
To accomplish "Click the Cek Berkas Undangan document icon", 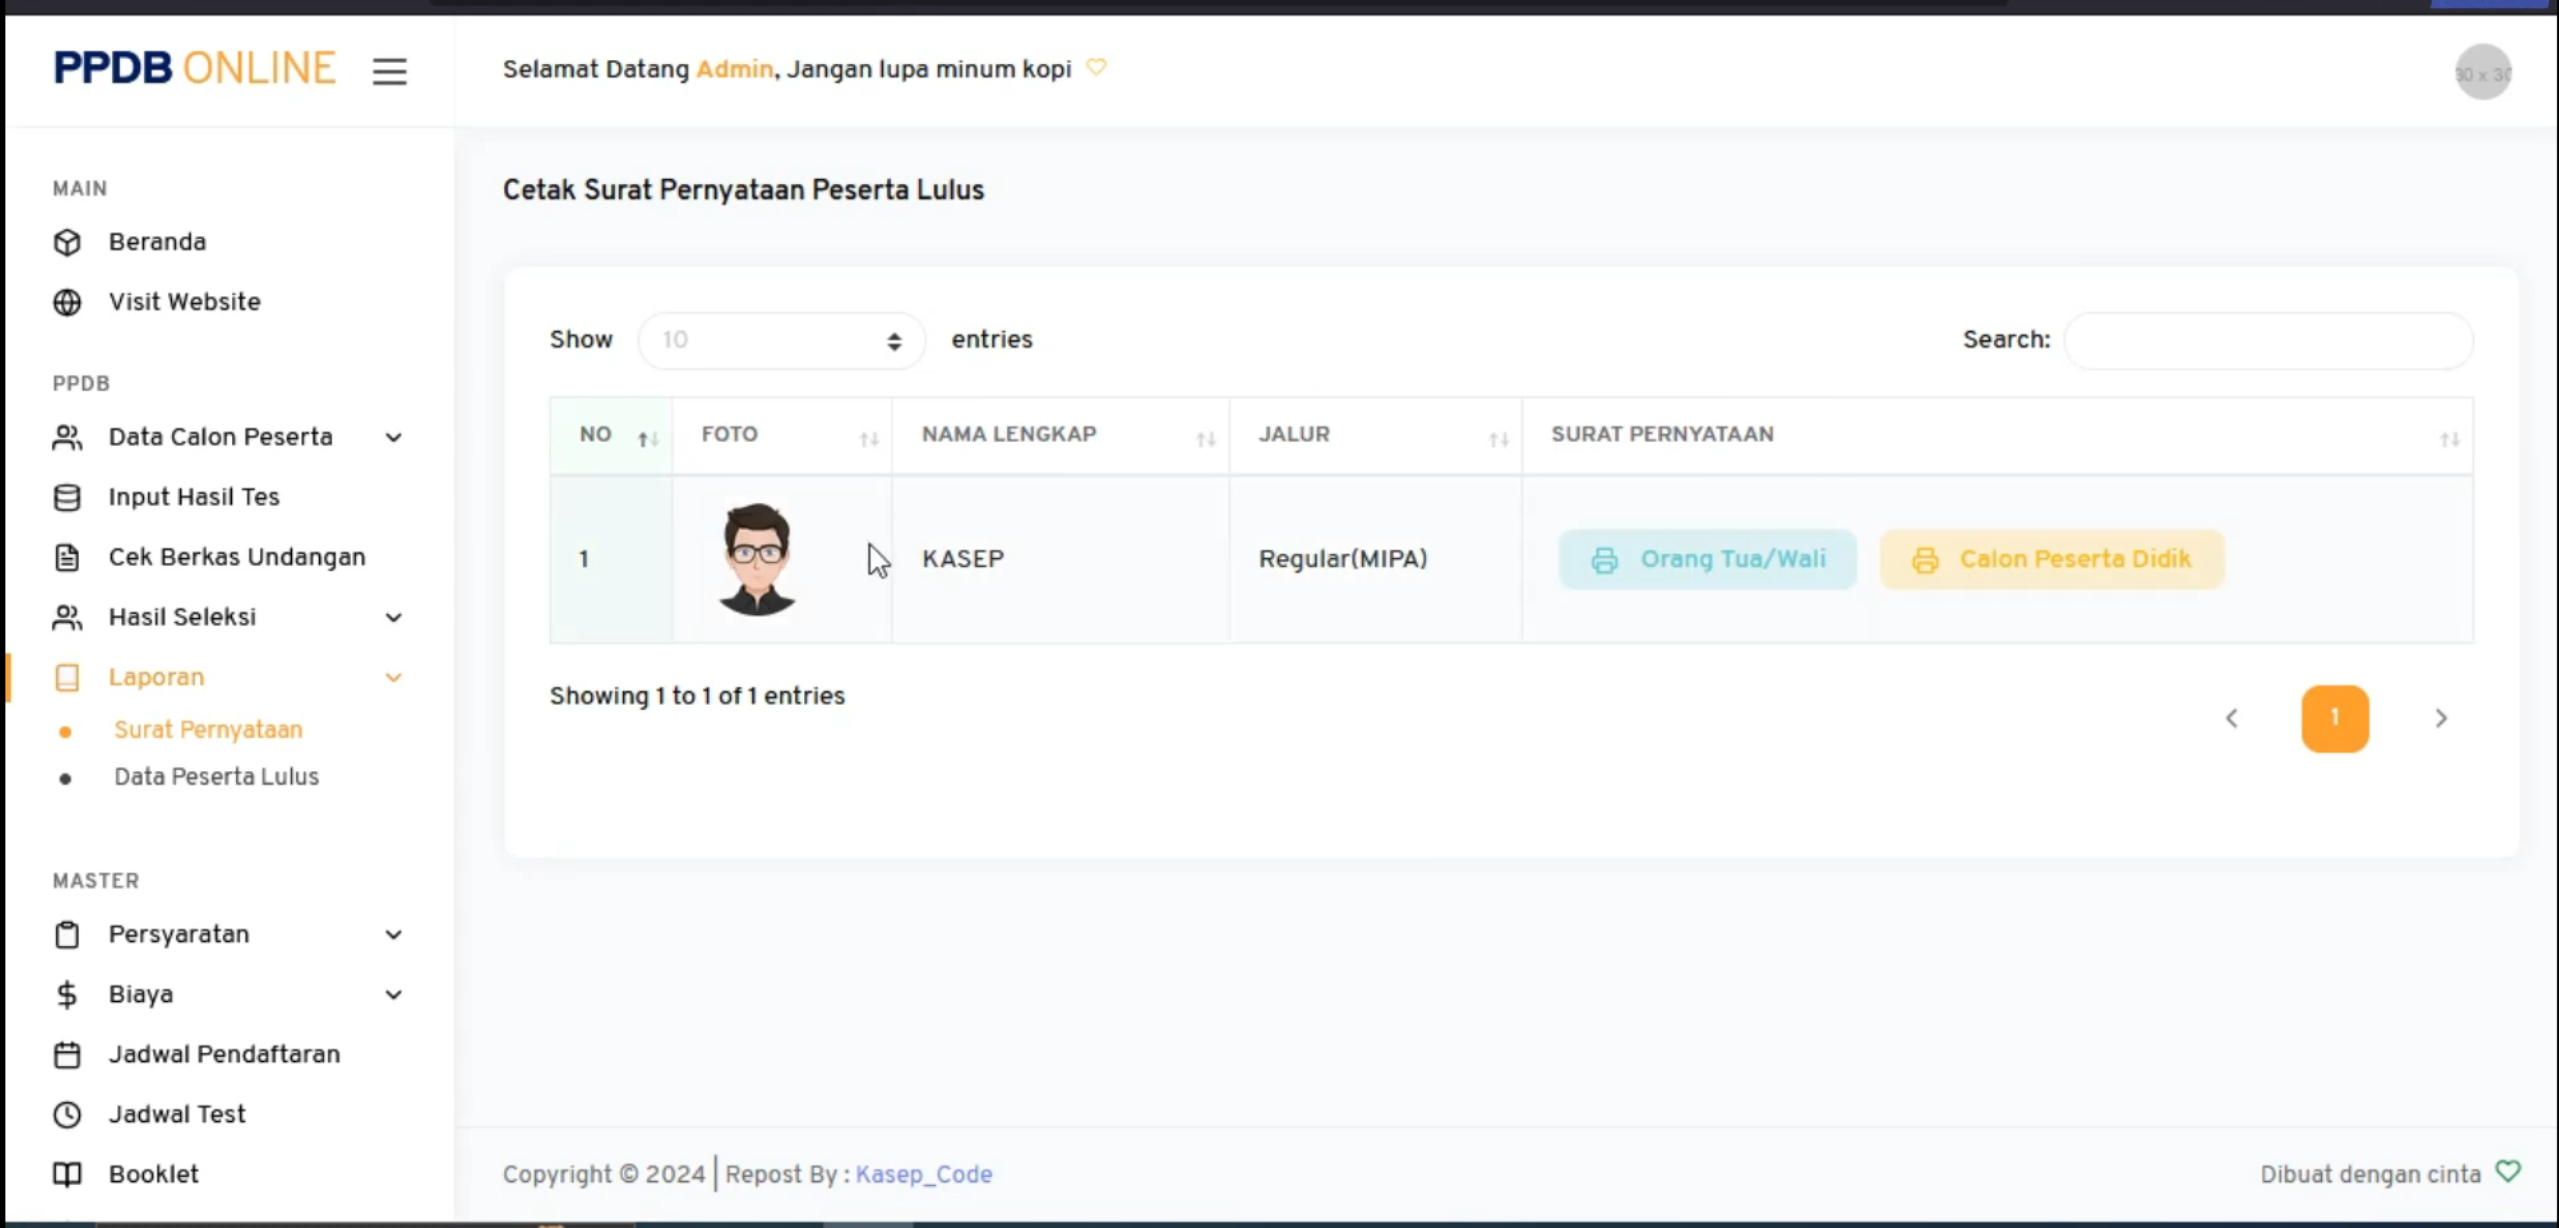I will coord(67,557).
